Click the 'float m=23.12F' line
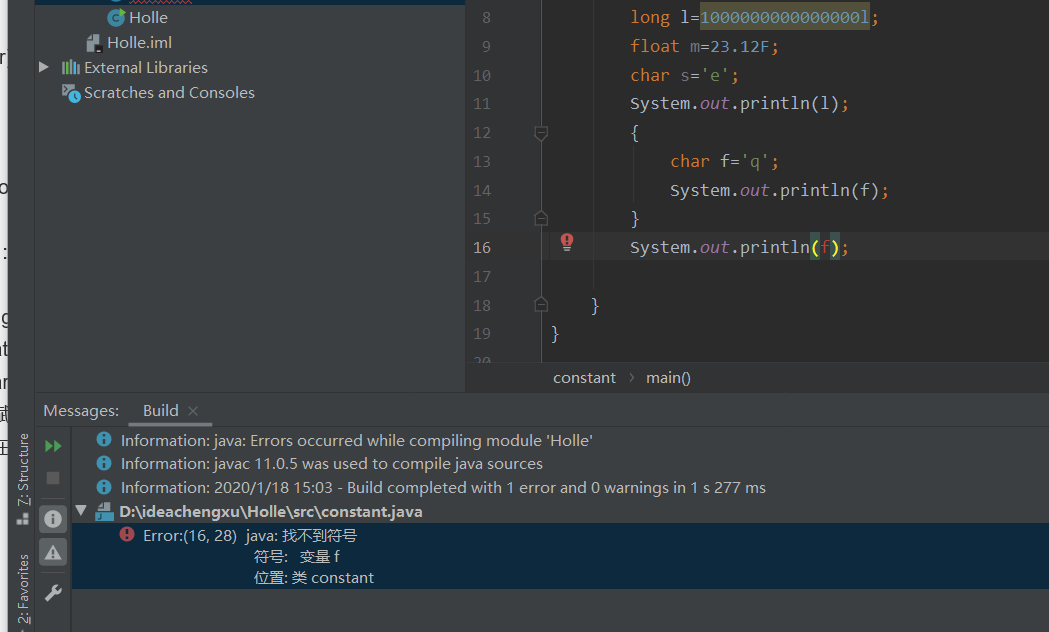The width and height of the screenshot is (1049, 632). click(704, 46)
